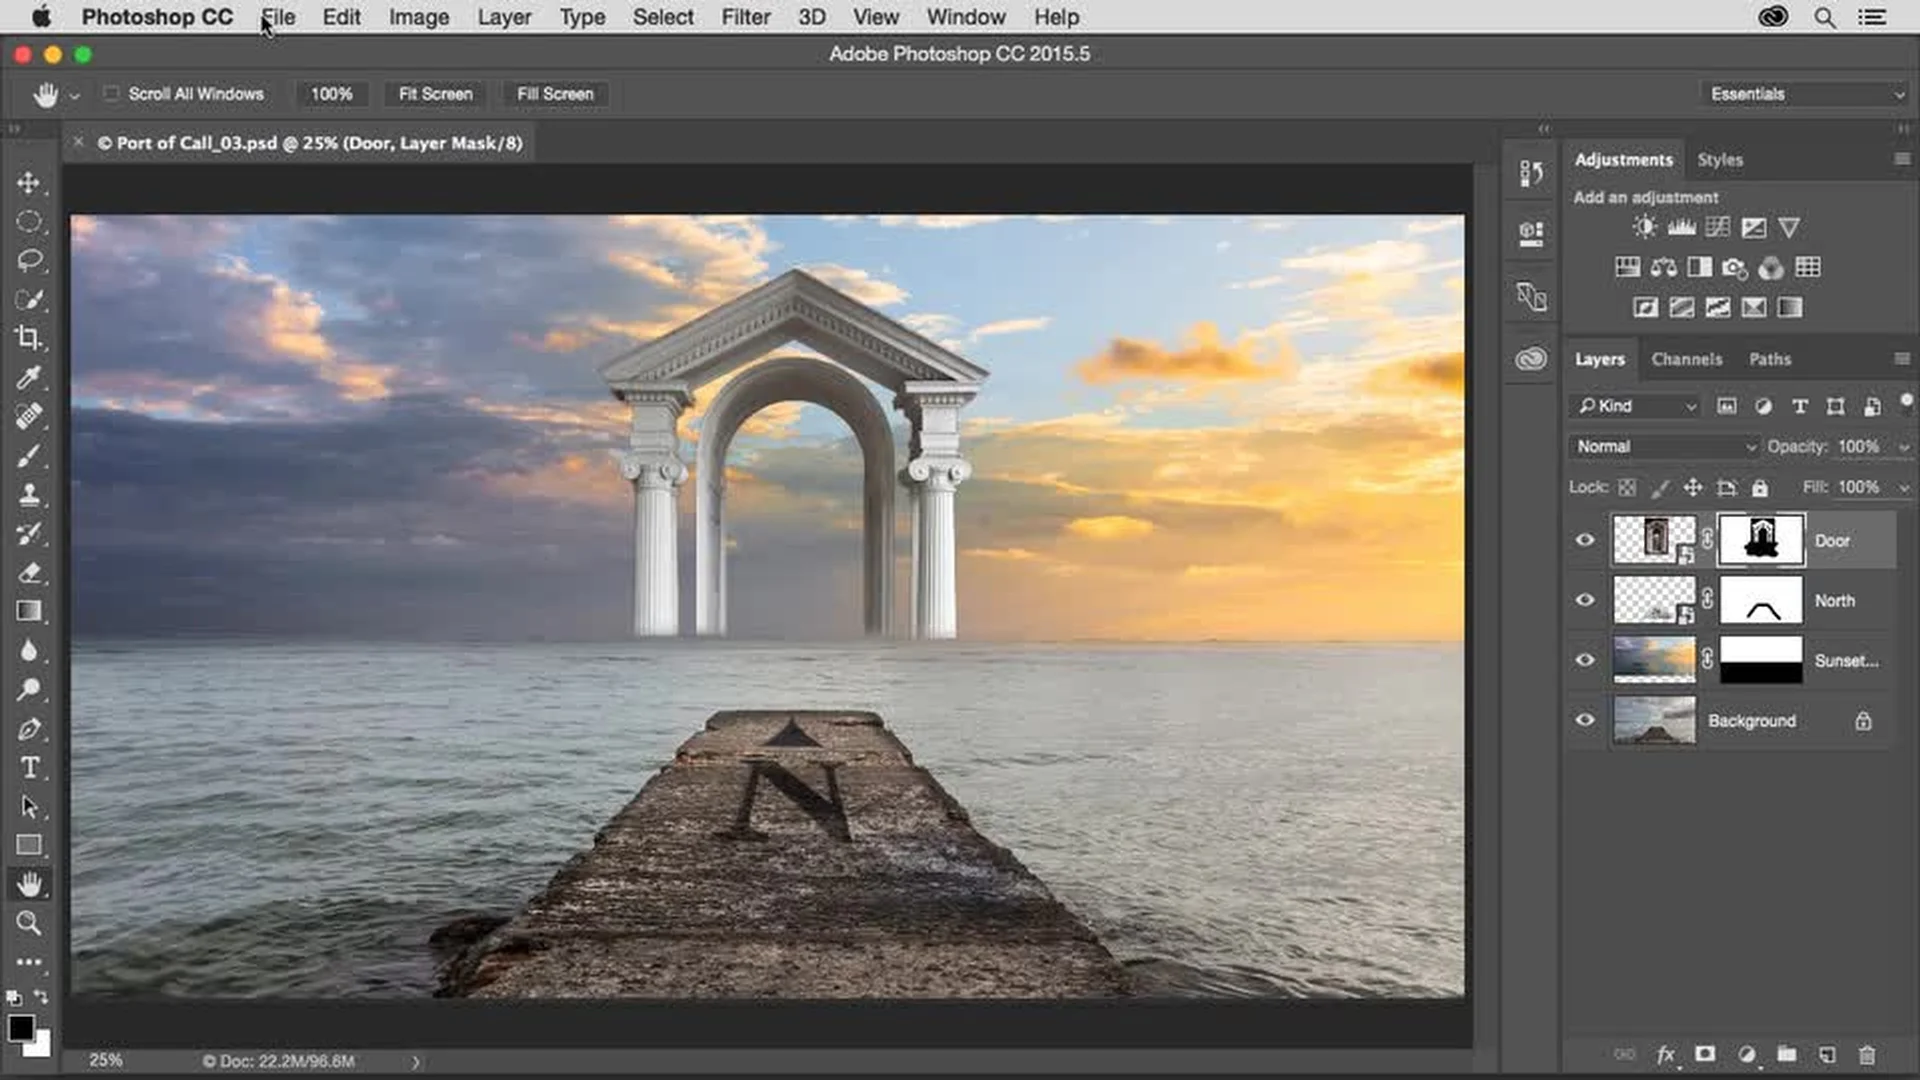The image size is (1920, 1080).
Task: Create a new layer group
Action: tap(1786, 1054)
